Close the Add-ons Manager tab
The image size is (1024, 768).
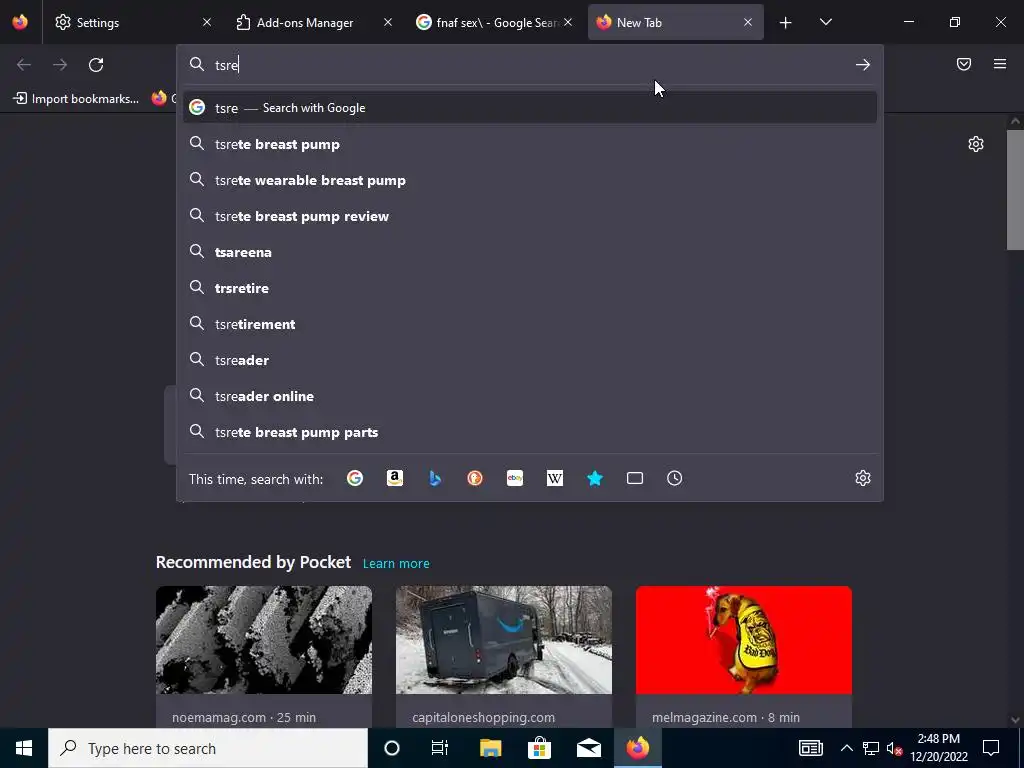[388, 22]
